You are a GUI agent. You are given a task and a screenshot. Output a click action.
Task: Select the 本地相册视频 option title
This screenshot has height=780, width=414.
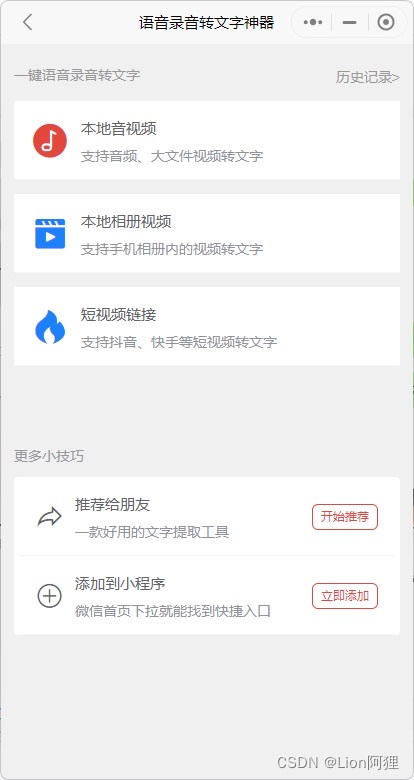click(126, 221)
